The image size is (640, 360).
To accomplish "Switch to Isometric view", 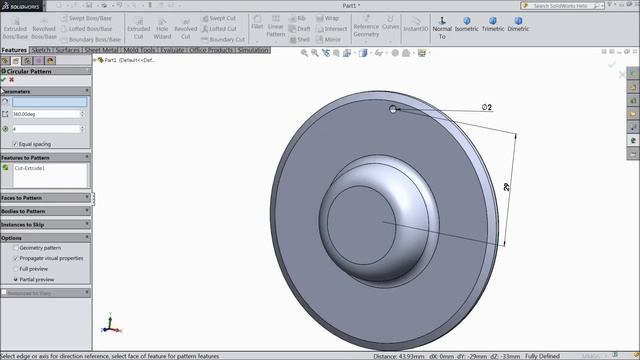I will pyautogui.click(x=467, y=24).
